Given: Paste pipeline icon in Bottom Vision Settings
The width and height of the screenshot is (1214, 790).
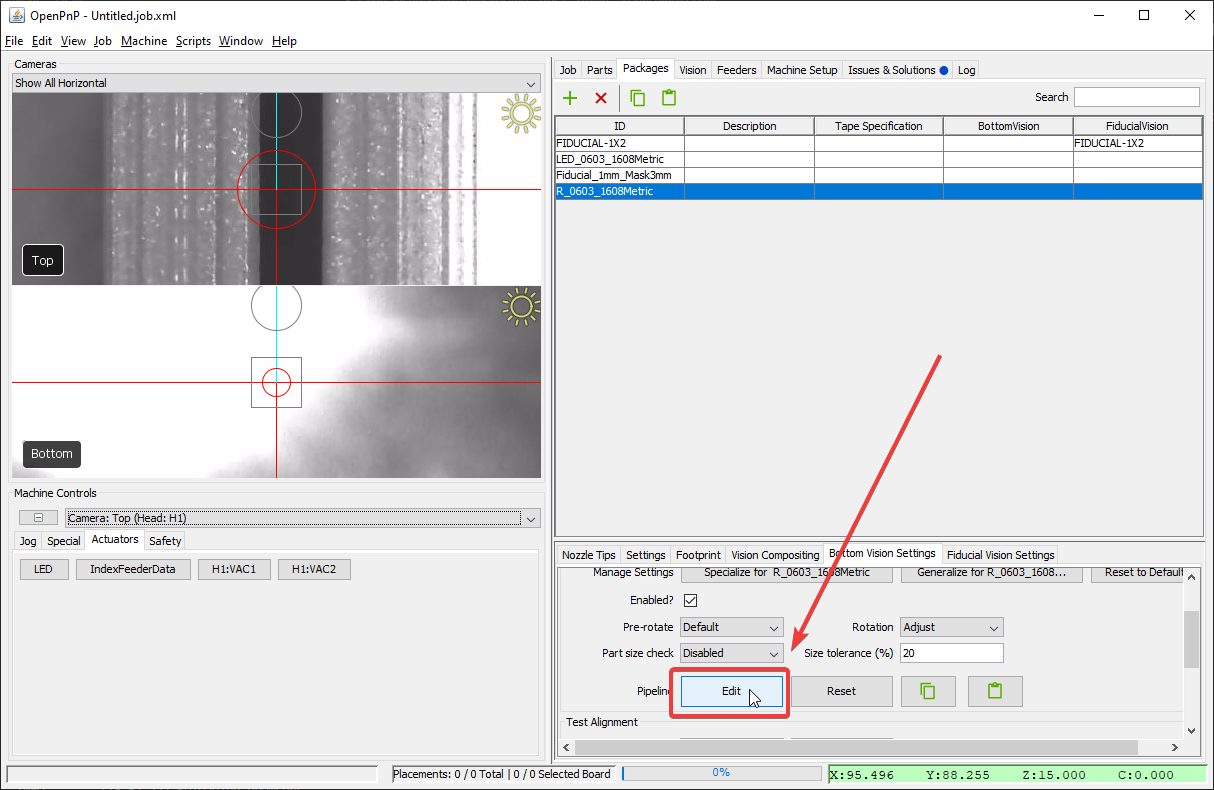Looking at the screenshot, I should 993,691.
